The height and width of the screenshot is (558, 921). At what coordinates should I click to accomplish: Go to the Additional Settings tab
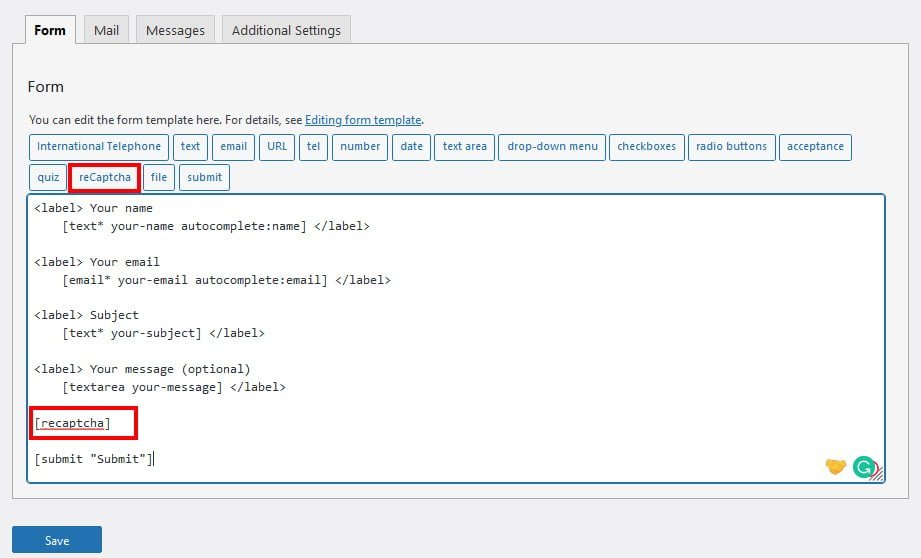pyautogui.click(x=286, y=30)
